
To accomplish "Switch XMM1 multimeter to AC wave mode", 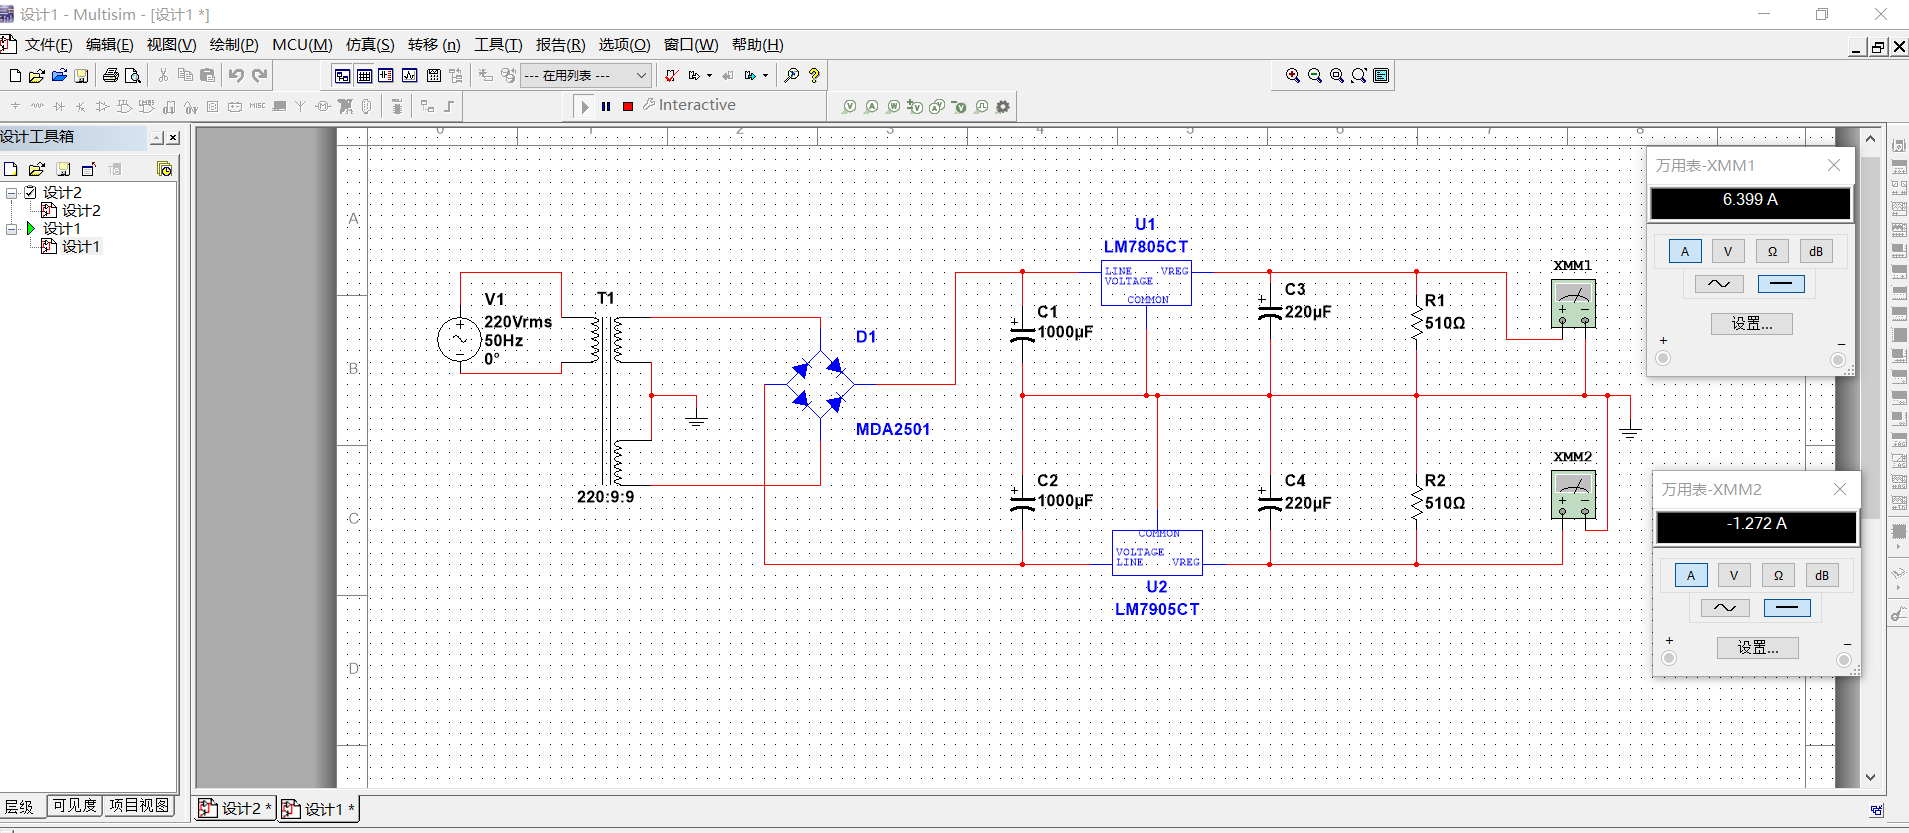I will click(1719, 284).
